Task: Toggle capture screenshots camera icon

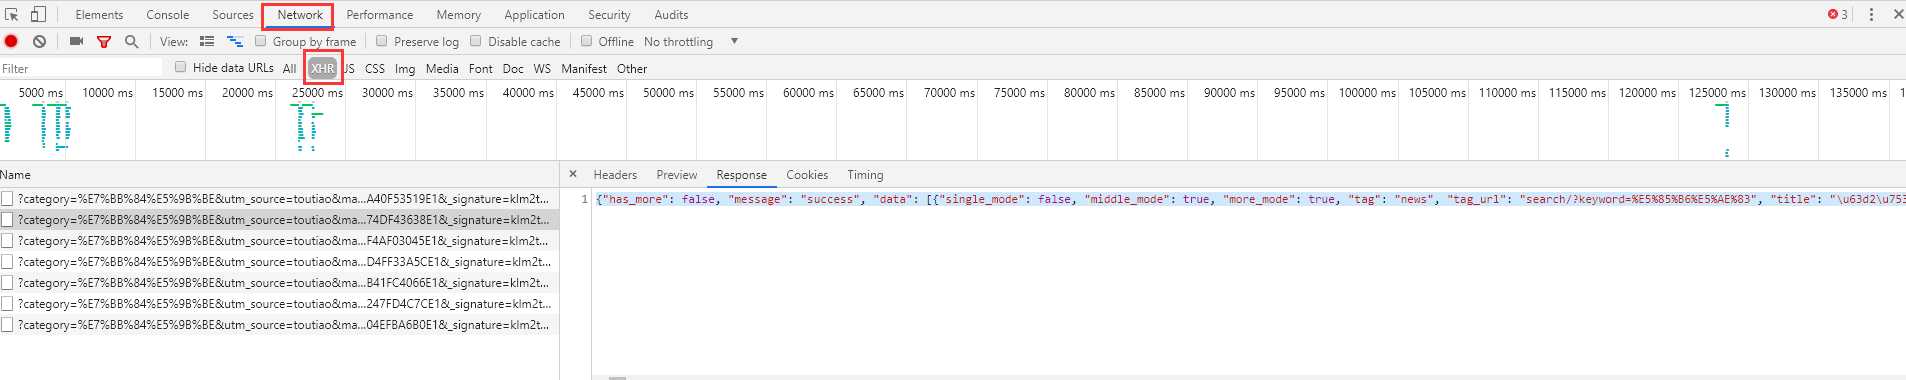Action: click(76, 41)
